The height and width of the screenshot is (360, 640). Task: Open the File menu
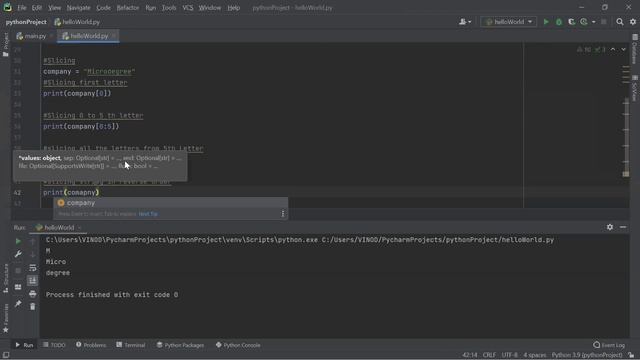22,8
